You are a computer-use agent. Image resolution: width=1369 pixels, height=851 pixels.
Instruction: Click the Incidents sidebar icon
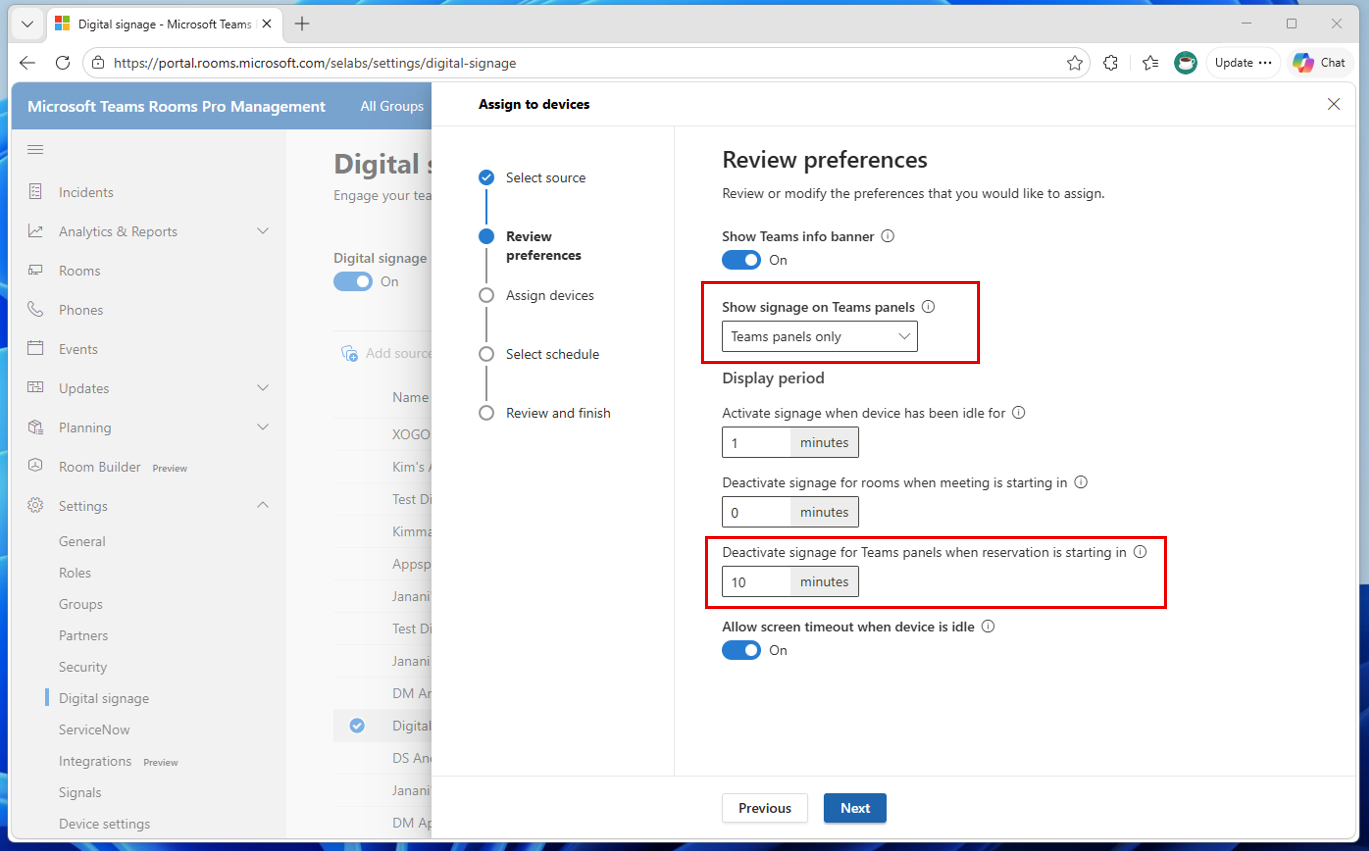[35, 192]
